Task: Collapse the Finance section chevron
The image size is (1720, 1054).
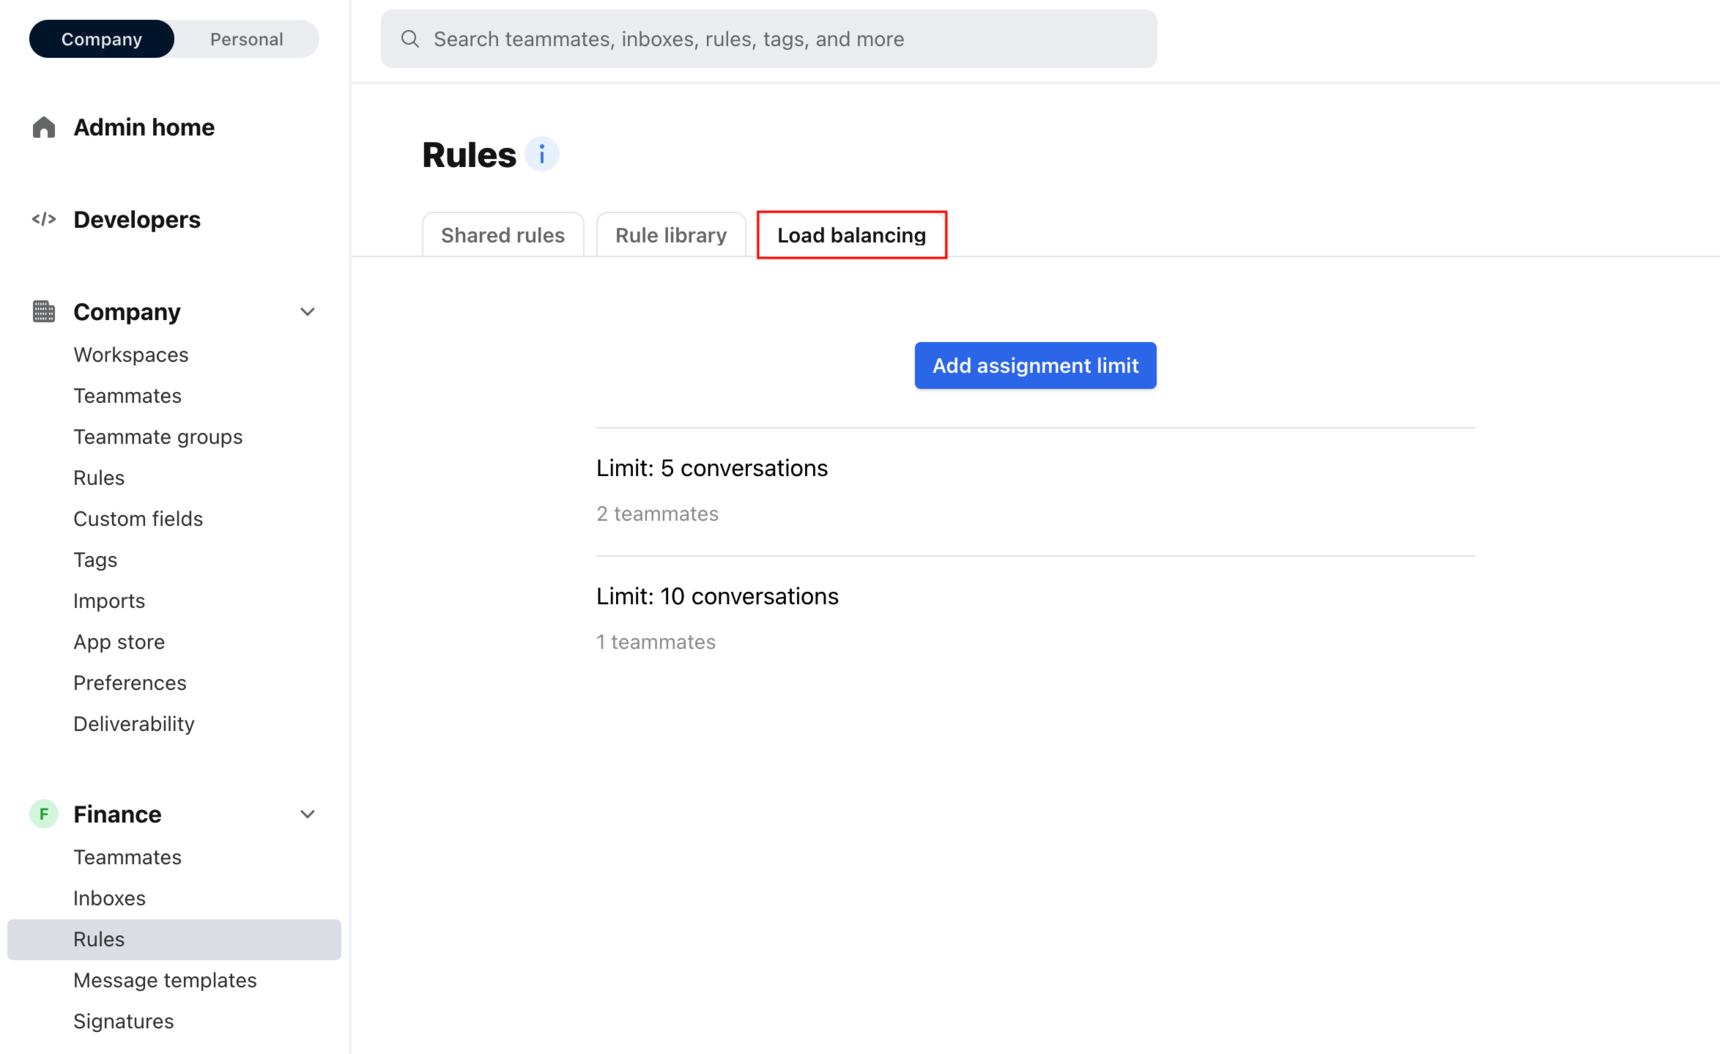Action: coord(307,814)
